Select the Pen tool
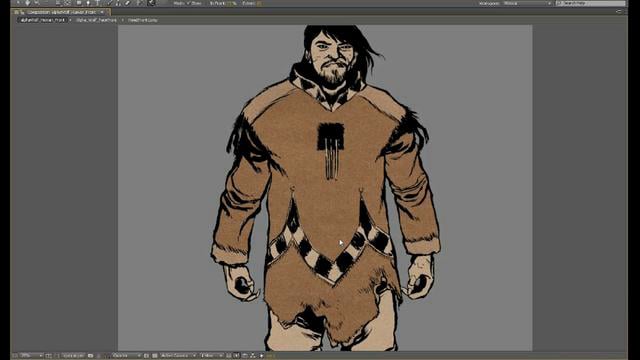Viewport: 640px width, 360px height. [88, 3]
